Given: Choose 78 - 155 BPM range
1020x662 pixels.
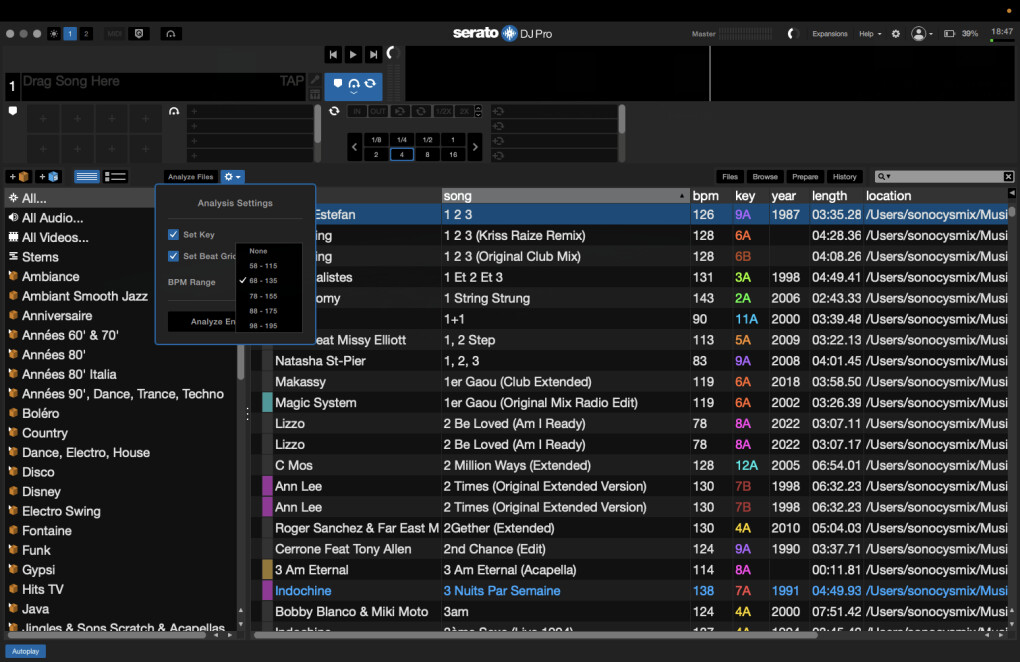Looking at the screenshot, I should coord(269,296).
